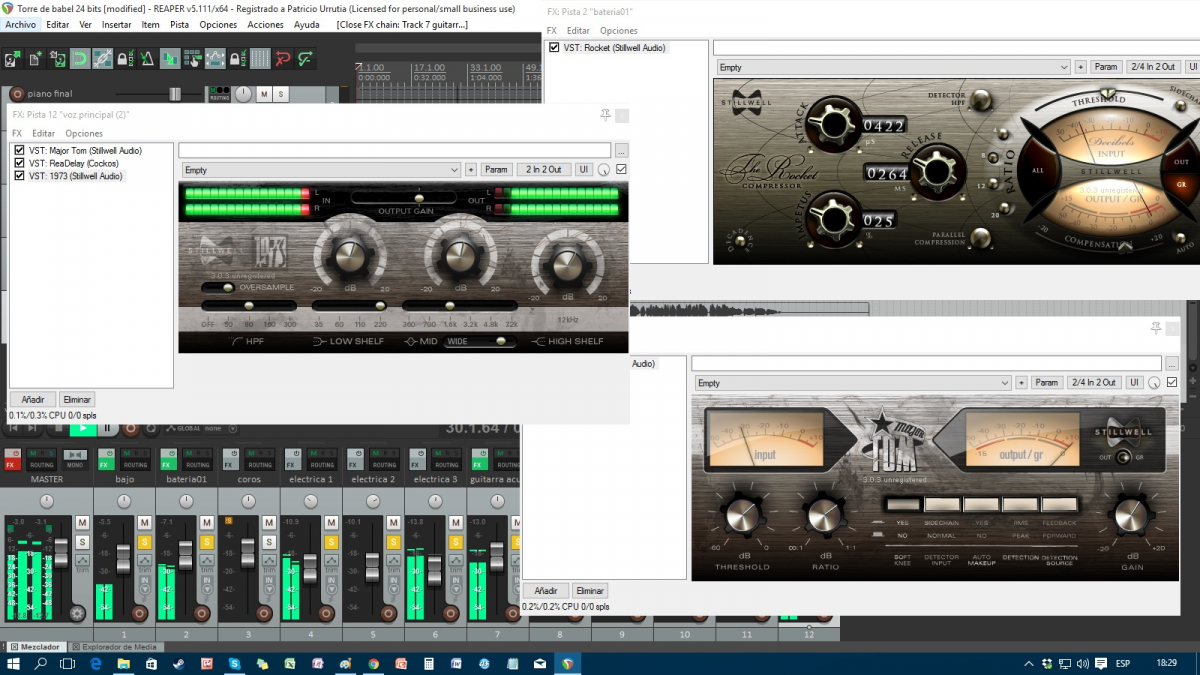Click the UI button in Major Tom window

[x=1134, y=383]
